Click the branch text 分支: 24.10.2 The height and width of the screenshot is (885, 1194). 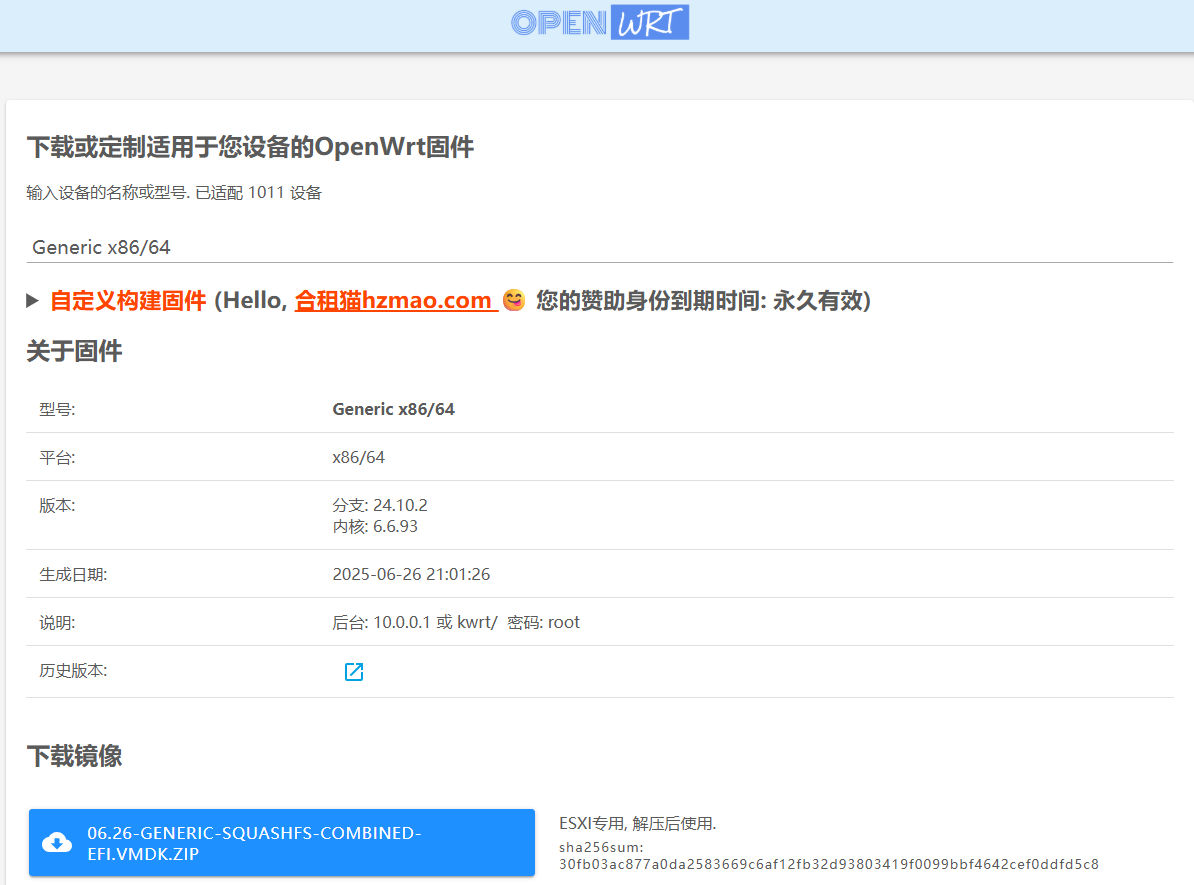380,505
